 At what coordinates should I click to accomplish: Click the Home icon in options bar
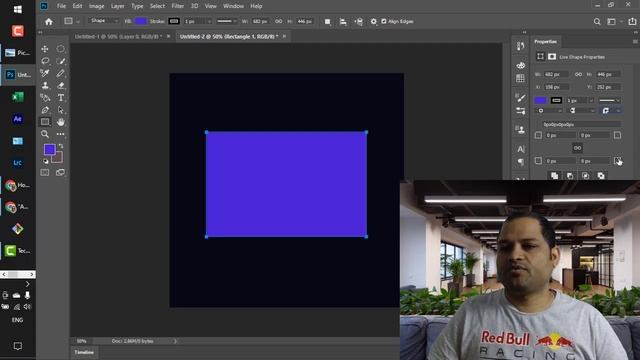click(x=49, y=22)
